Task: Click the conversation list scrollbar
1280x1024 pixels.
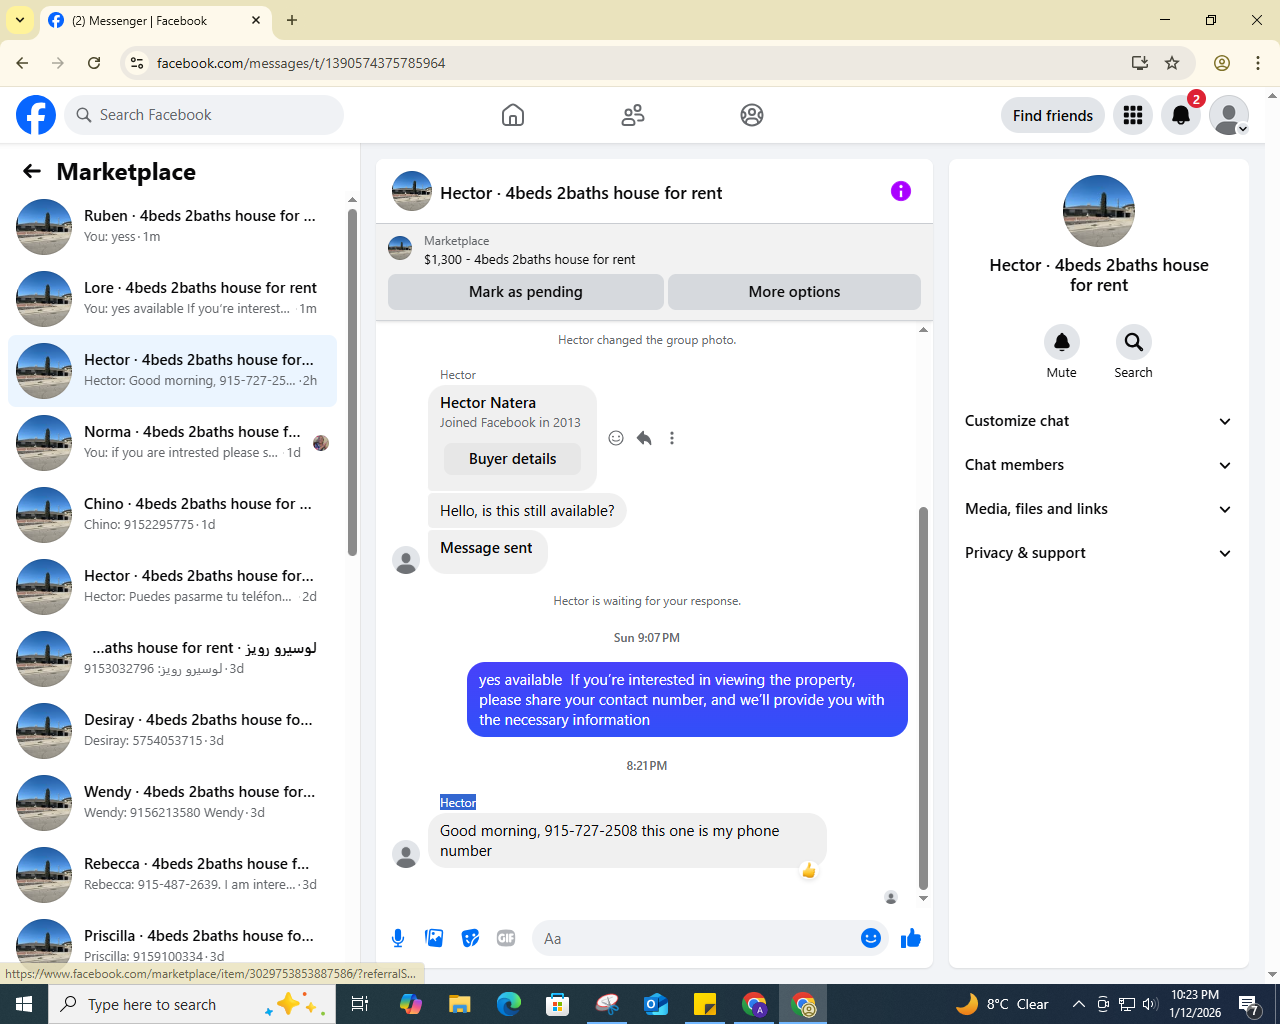Action: [x=352, y=382]
